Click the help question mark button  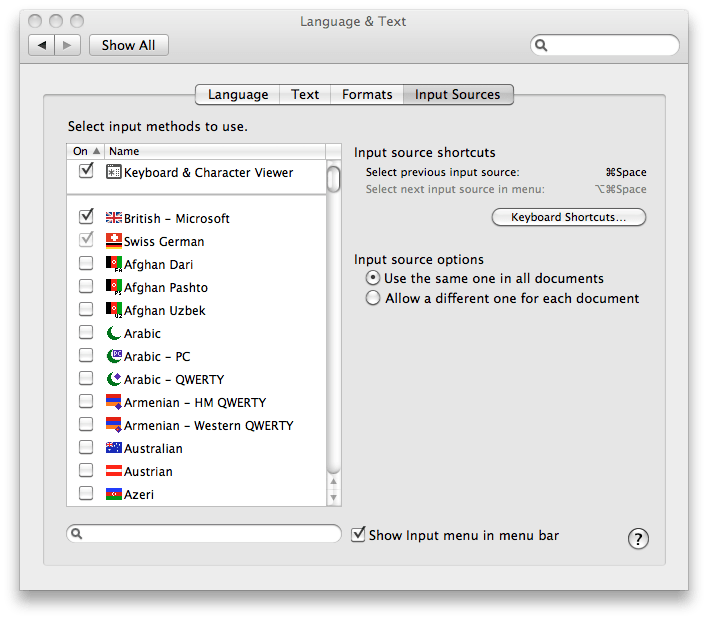click(x=638, y=539)
